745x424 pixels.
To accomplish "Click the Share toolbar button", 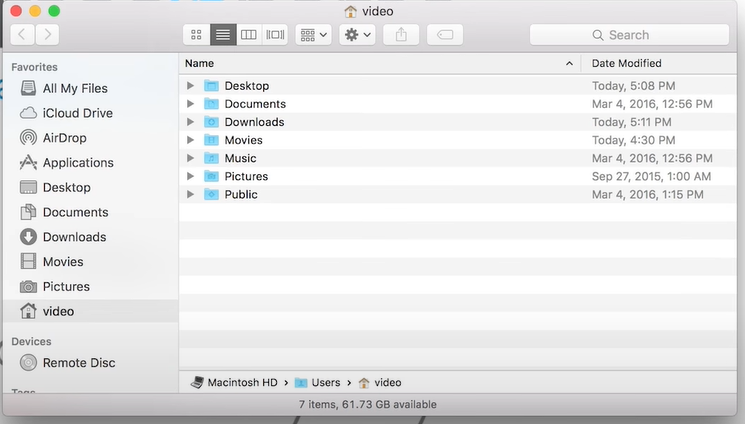I will 401,35.
